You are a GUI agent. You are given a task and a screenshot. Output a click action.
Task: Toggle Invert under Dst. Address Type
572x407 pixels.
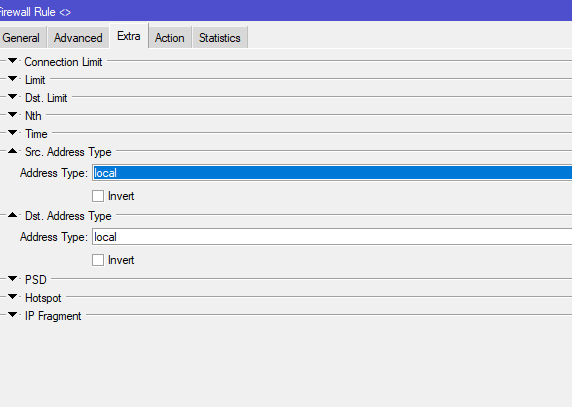point(98,260)
